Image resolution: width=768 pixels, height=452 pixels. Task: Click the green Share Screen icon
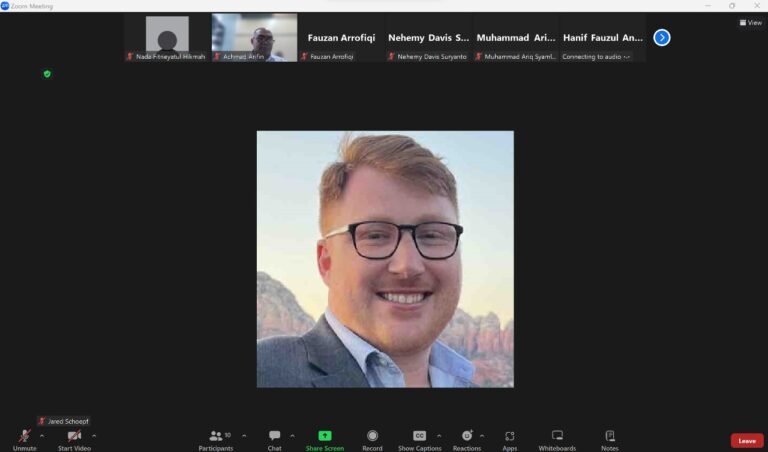325,437
